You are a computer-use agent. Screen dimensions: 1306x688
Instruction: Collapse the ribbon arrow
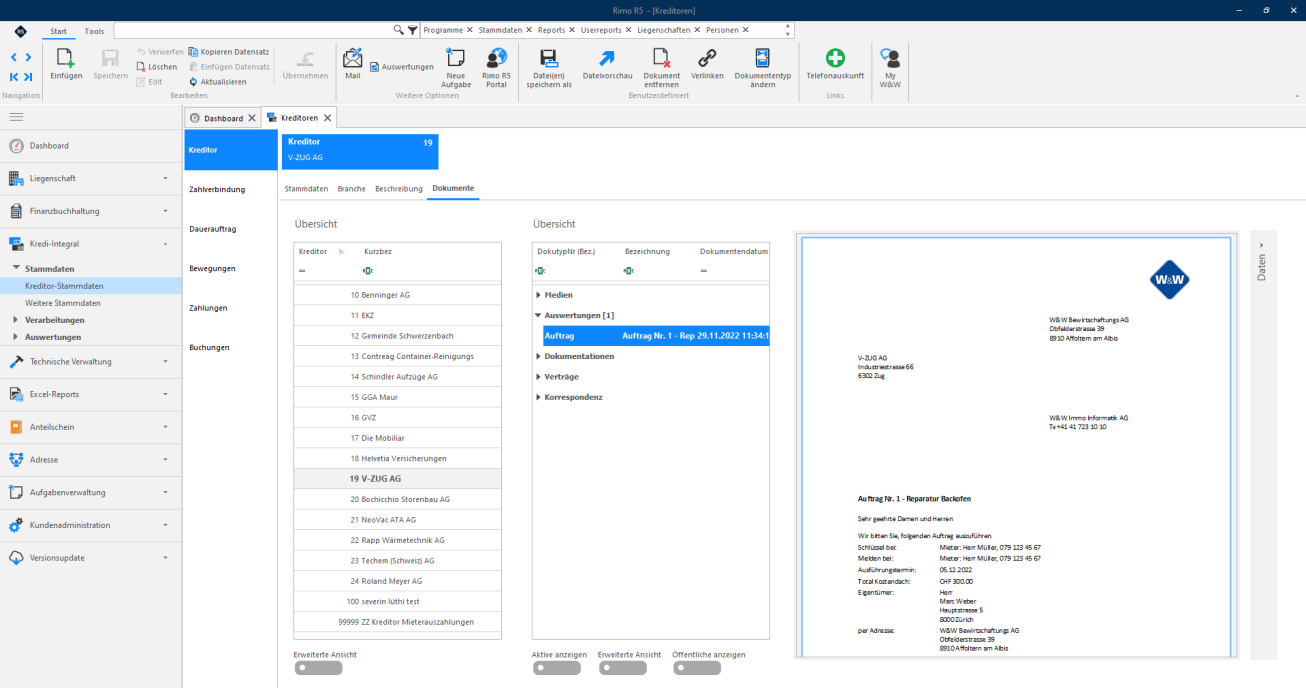[1297, 96]
